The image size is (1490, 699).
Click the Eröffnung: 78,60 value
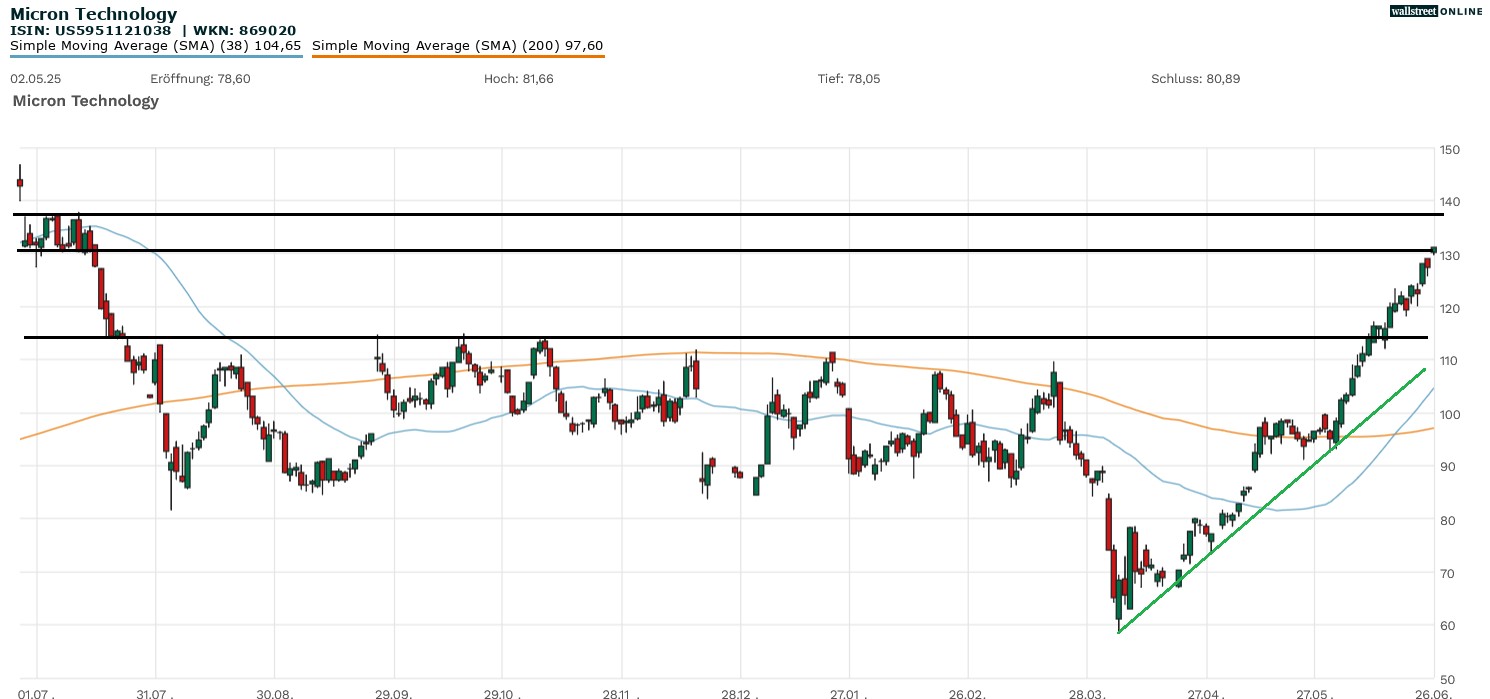point(200,79)
